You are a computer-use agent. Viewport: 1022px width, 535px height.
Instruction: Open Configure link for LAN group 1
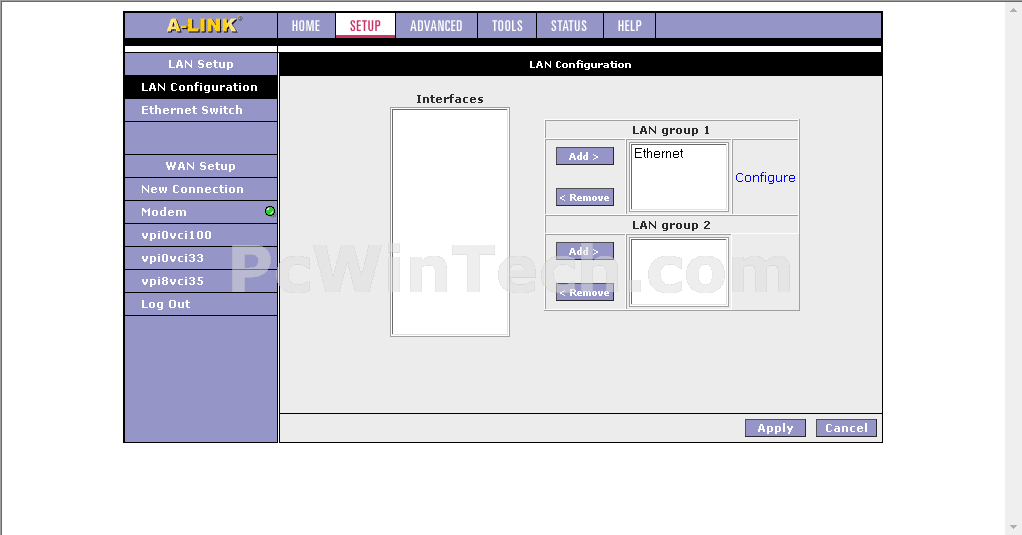(765, 177)
